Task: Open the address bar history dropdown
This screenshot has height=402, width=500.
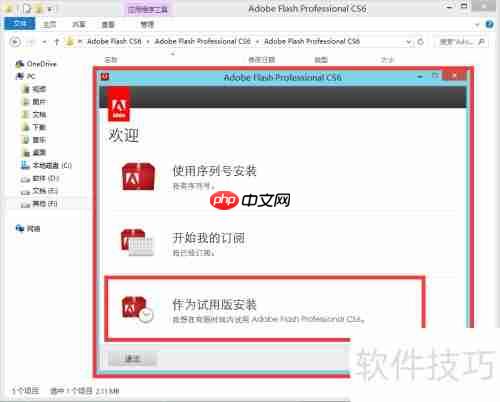Action: (x=409, y=42)
